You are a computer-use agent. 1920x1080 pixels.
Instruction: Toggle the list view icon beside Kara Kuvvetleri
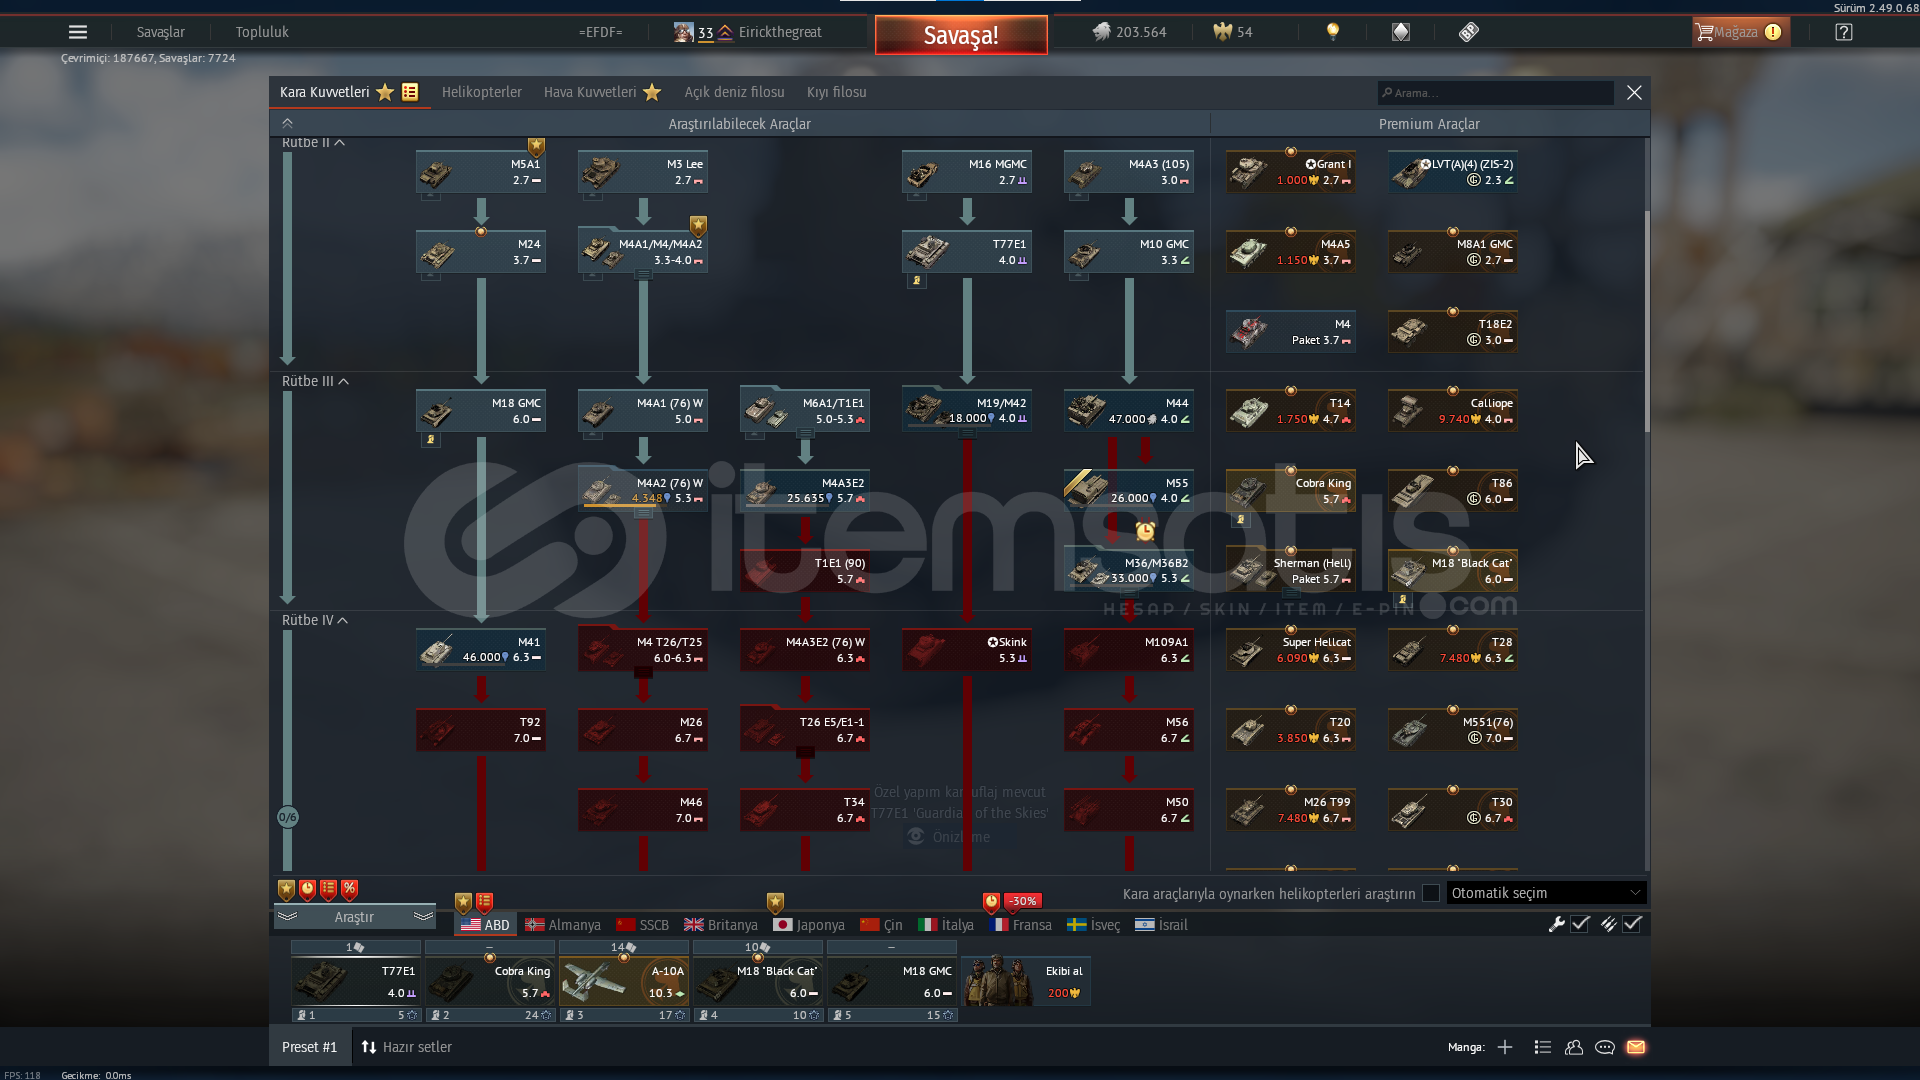pos(410,92)
